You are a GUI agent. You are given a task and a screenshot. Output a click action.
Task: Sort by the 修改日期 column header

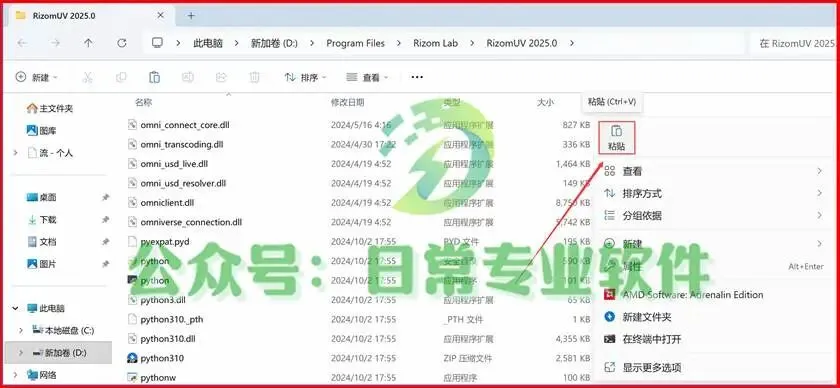(x=348, y=102)
